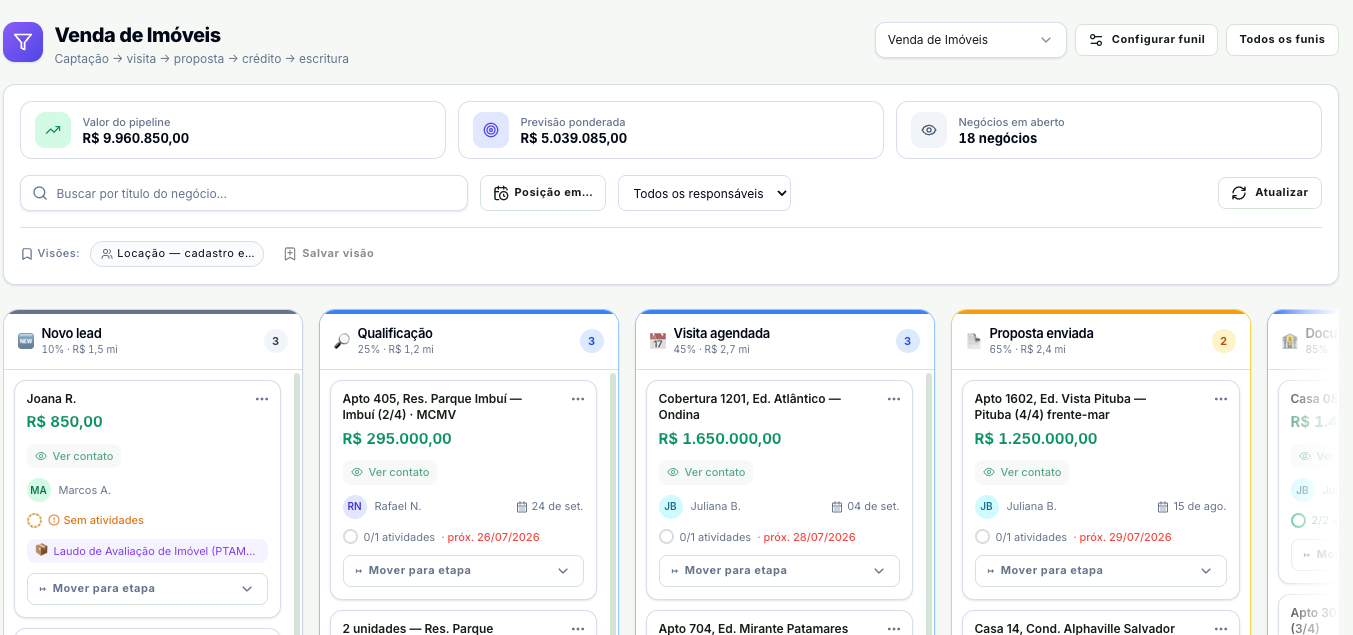Click próx. 26/07/2026 on Apto 405 card

(493, 537)
